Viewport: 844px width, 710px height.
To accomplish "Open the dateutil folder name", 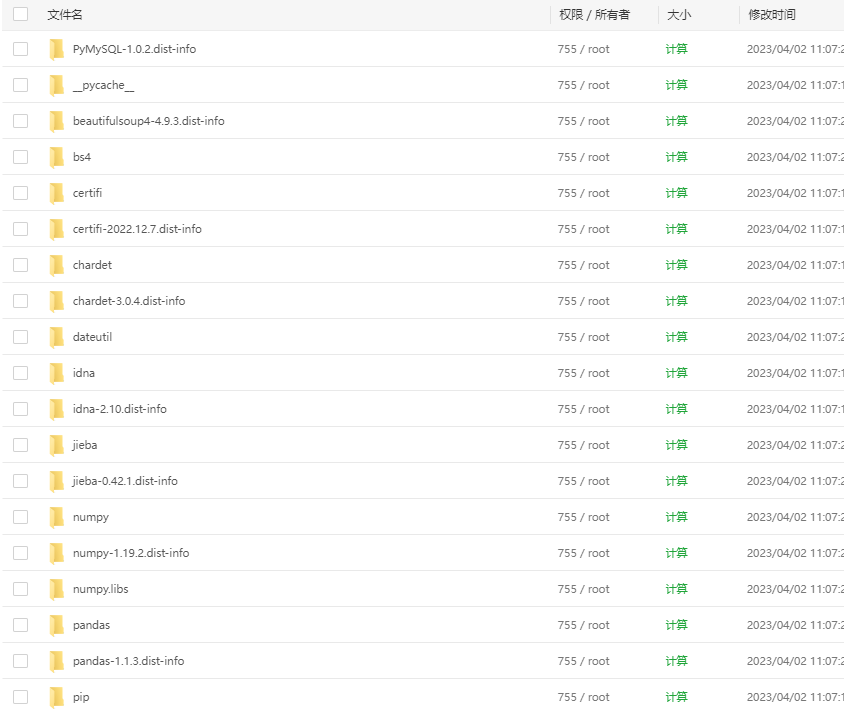I will point(93,337).
